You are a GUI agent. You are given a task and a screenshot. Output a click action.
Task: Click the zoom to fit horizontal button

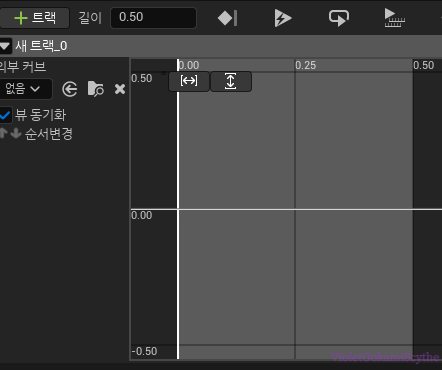tap(189, 81)
